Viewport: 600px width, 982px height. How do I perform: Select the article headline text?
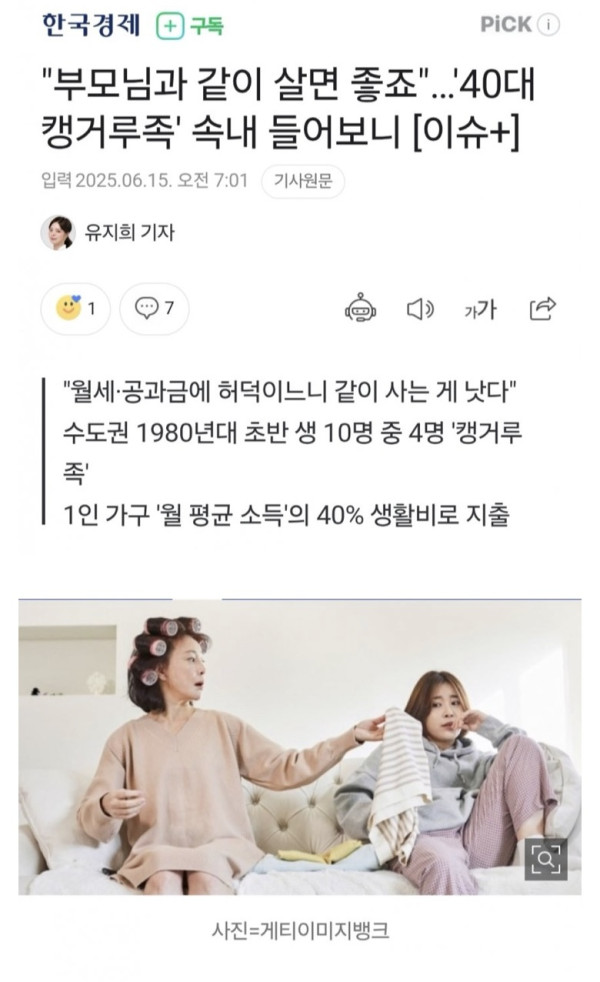click(x=289, y=108)
